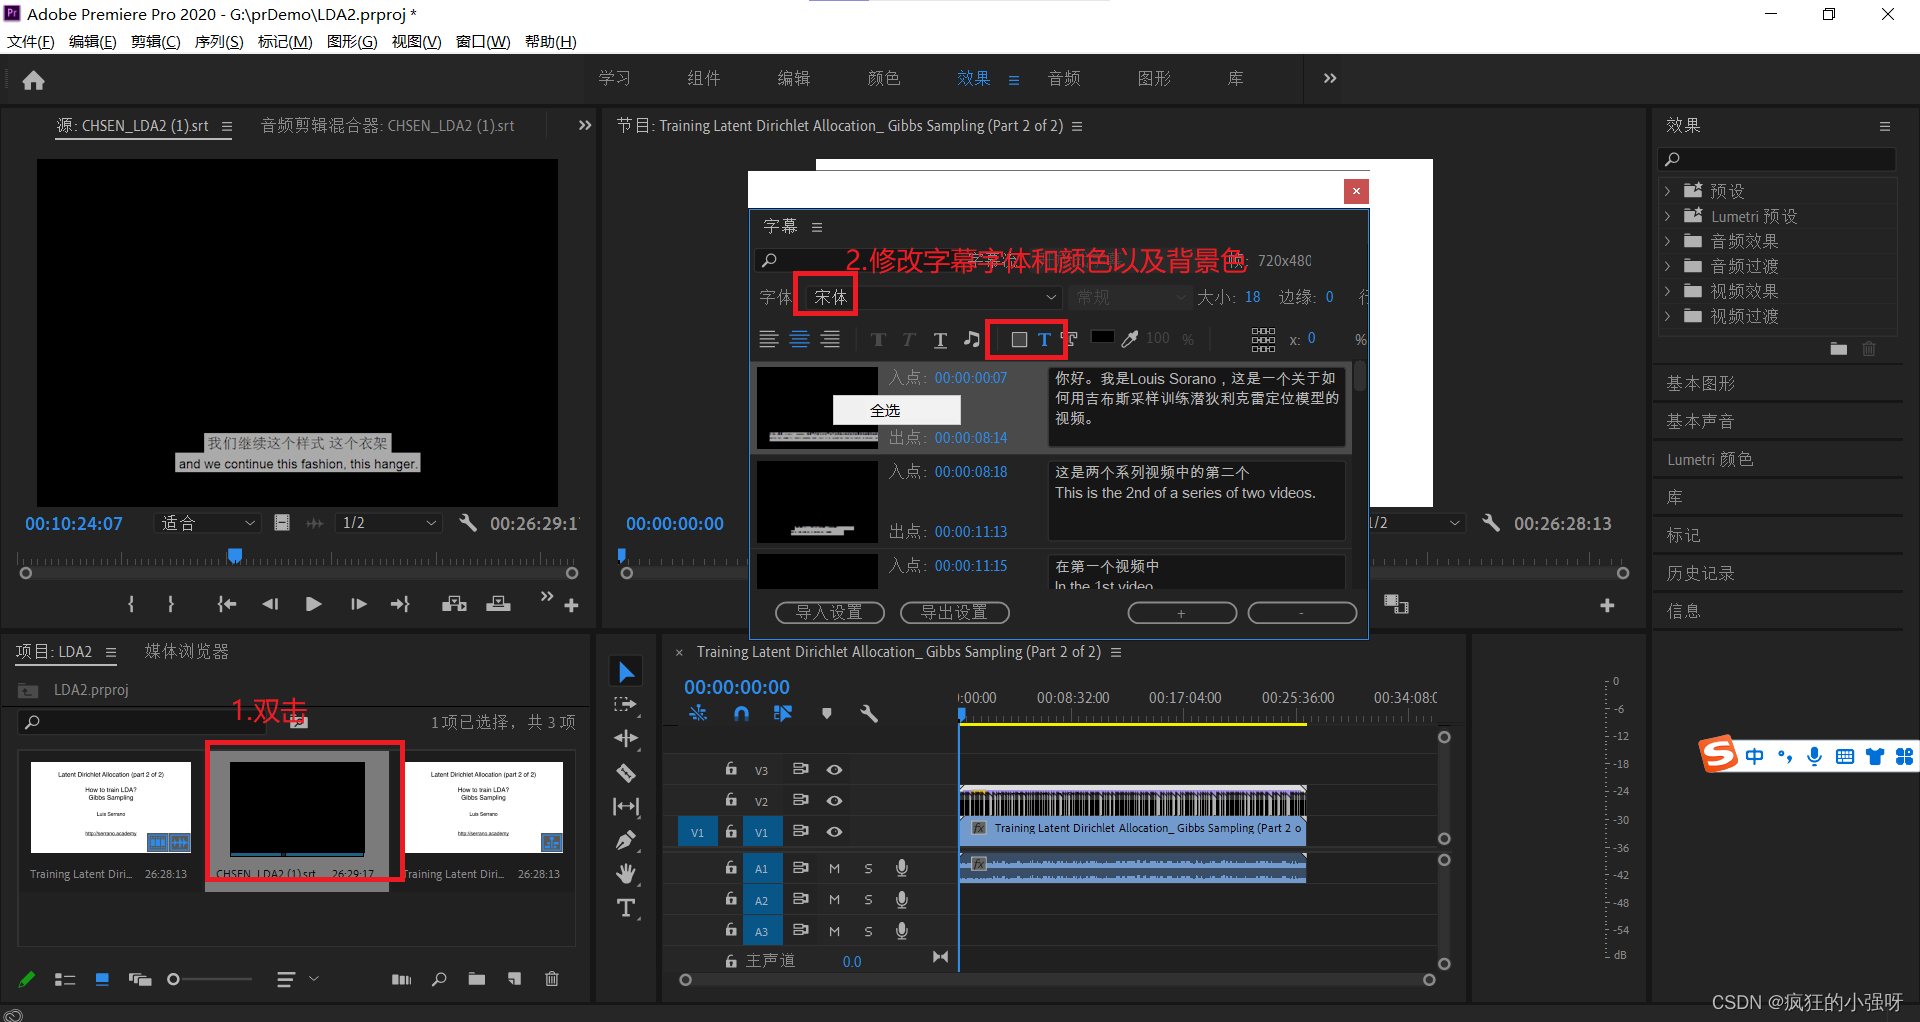The width and height of the screenshot is (1920, 1022).
Task: Open the 文件(F) menu
Action: 31,41
